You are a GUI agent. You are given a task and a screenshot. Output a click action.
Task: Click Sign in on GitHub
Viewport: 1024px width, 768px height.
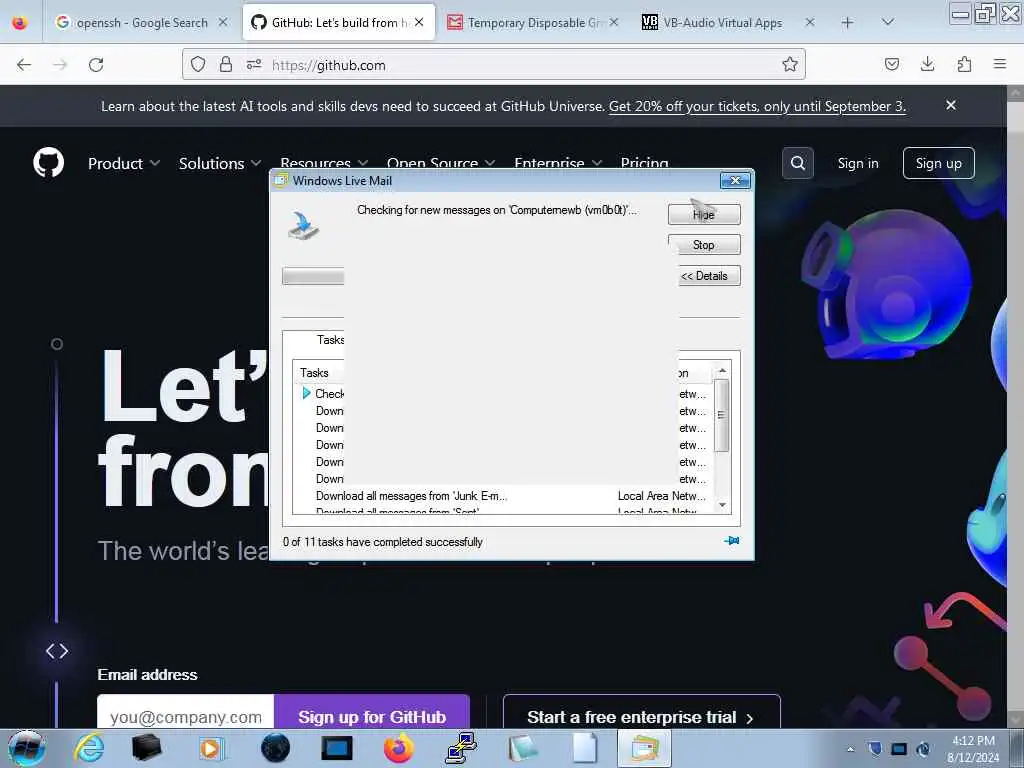tap(858, 163)
